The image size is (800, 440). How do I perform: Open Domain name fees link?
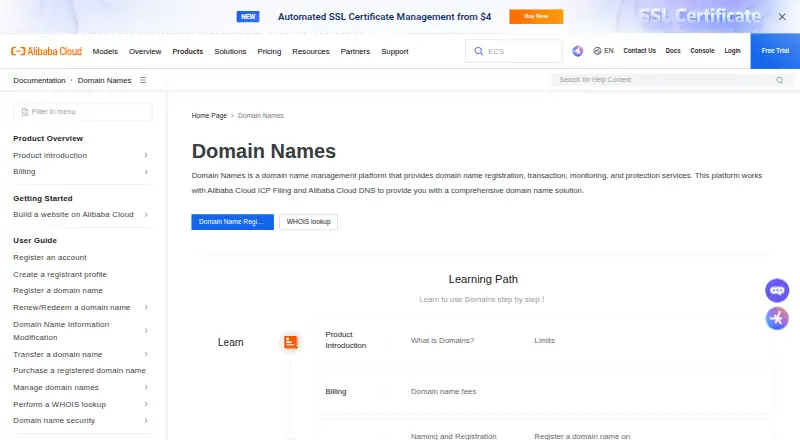pos(443,392)
